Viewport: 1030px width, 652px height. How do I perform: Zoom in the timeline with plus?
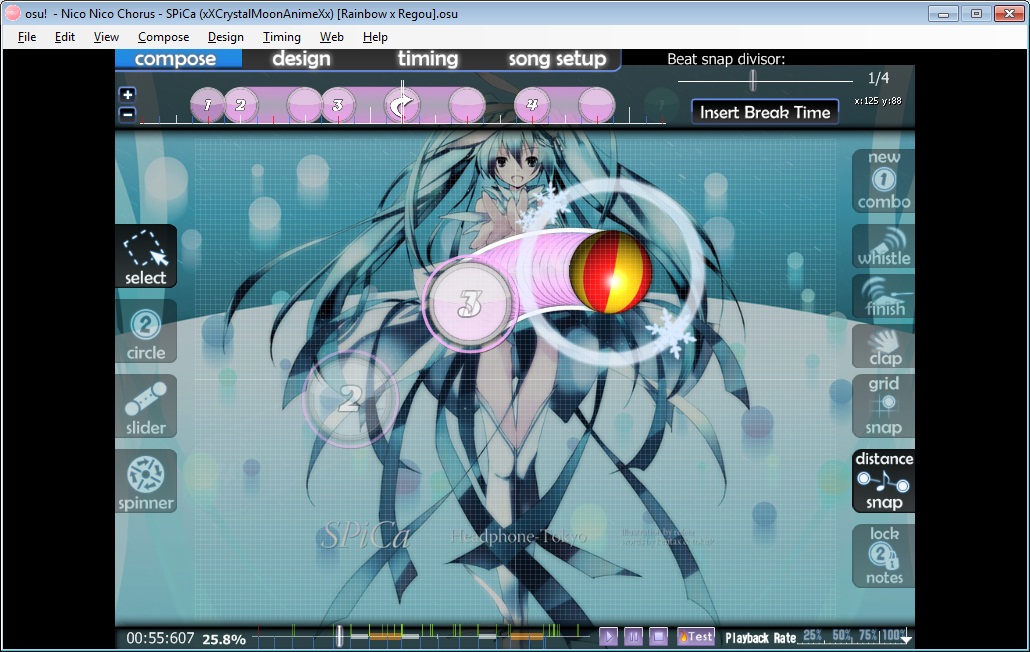pyautogui.click(x=127, y=95)
